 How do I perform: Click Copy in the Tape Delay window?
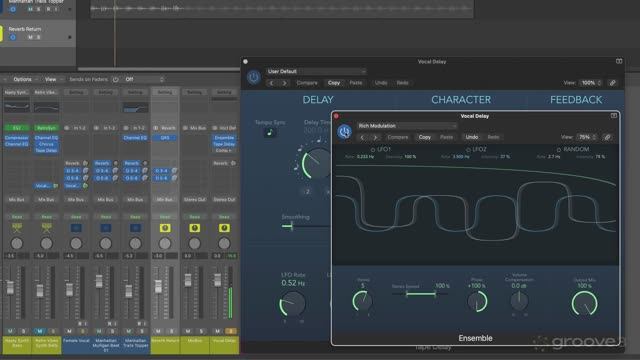(334, 83)
